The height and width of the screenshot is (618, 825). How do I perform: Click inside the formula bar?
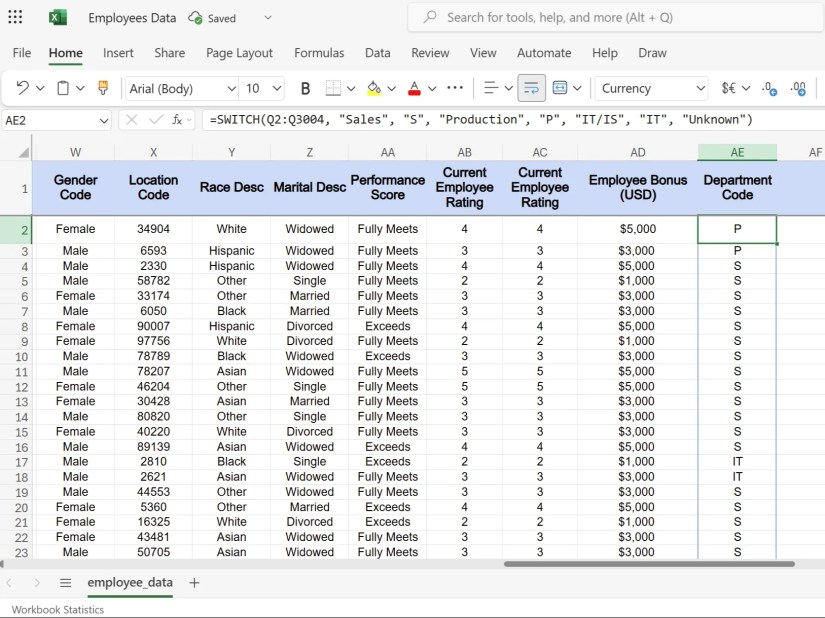coord(400,120)
